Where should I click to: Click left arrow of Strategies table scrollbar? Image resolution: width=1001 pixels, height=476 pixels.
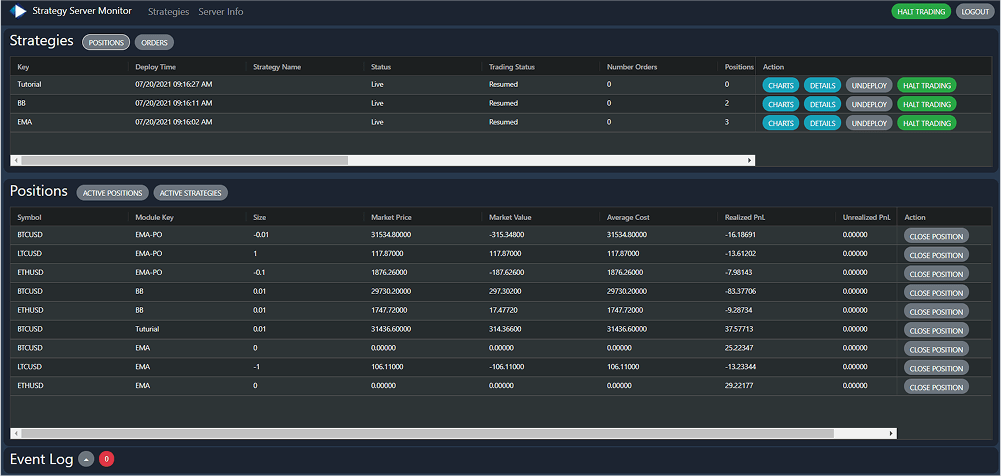click(16, 159)
